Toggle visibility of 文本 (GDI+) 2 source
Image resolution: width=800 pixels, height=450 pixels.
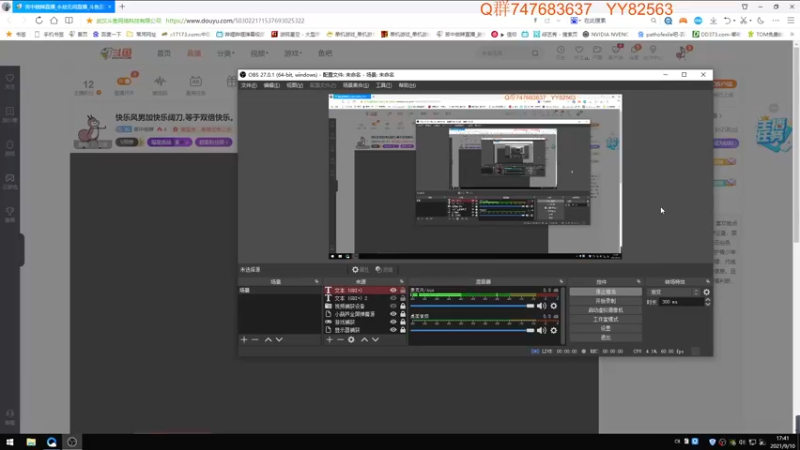point(393,298)
